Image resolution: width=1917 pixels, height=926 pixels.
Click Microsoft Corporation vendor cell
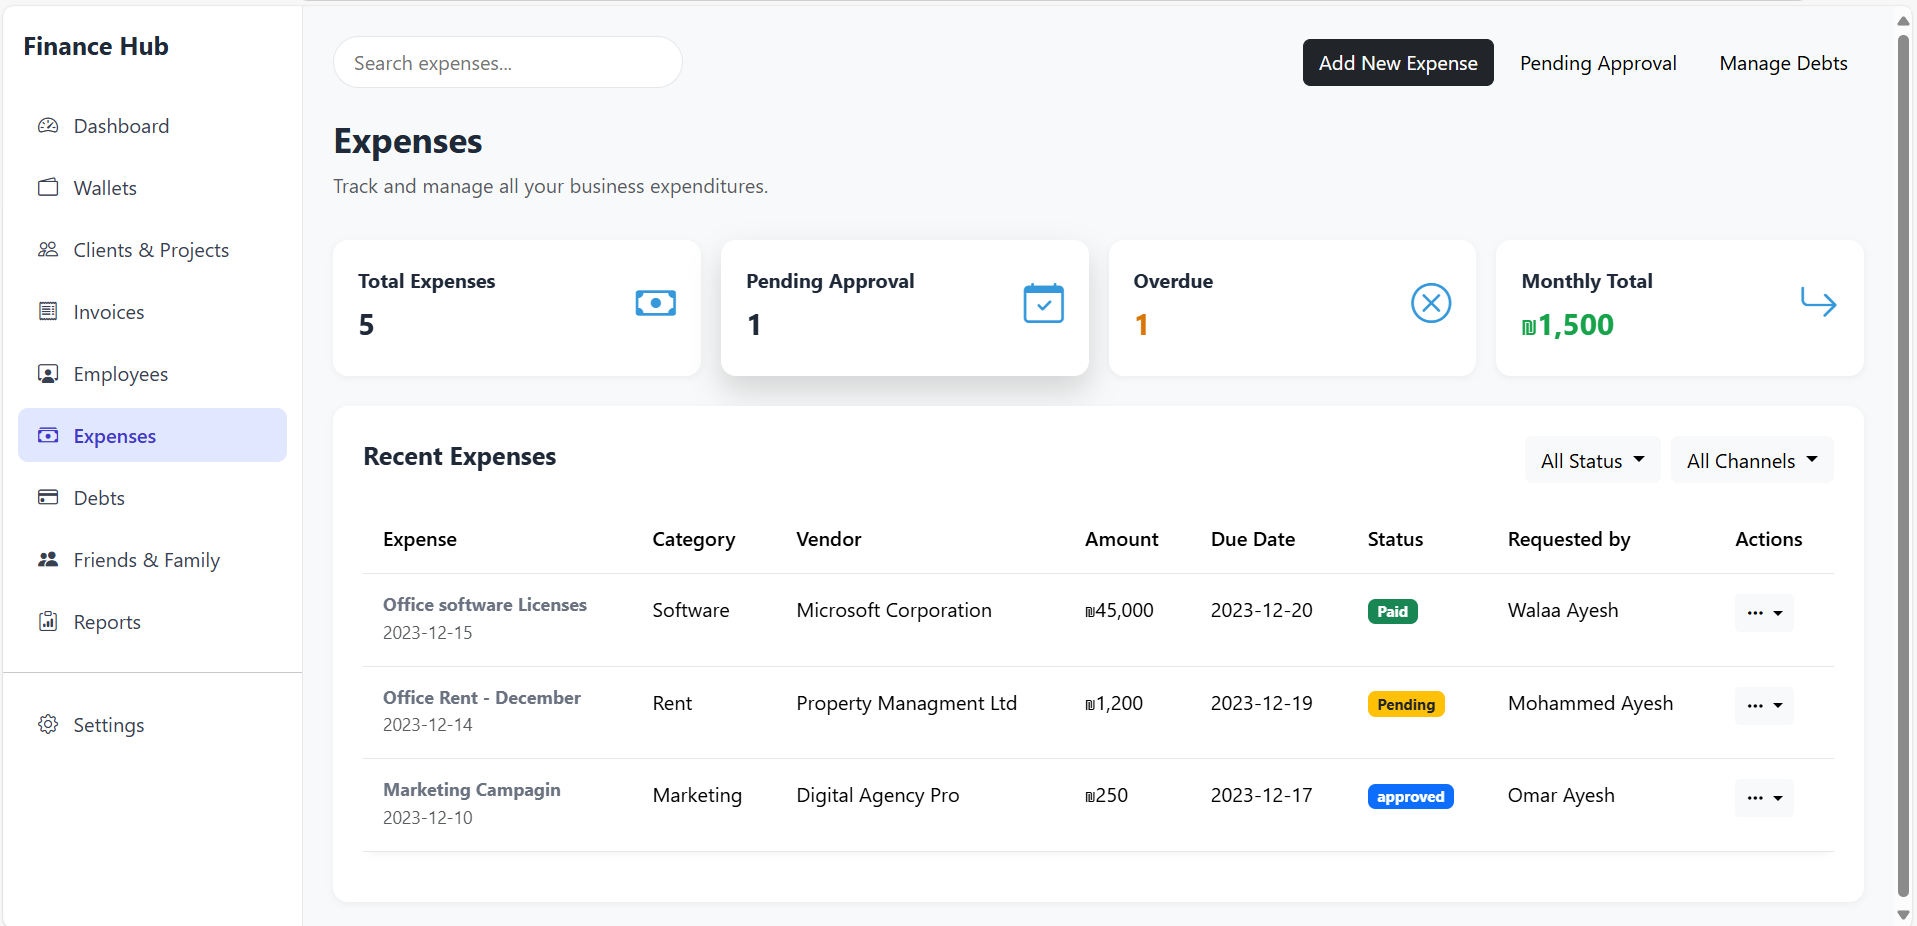(x=894, y=610)
